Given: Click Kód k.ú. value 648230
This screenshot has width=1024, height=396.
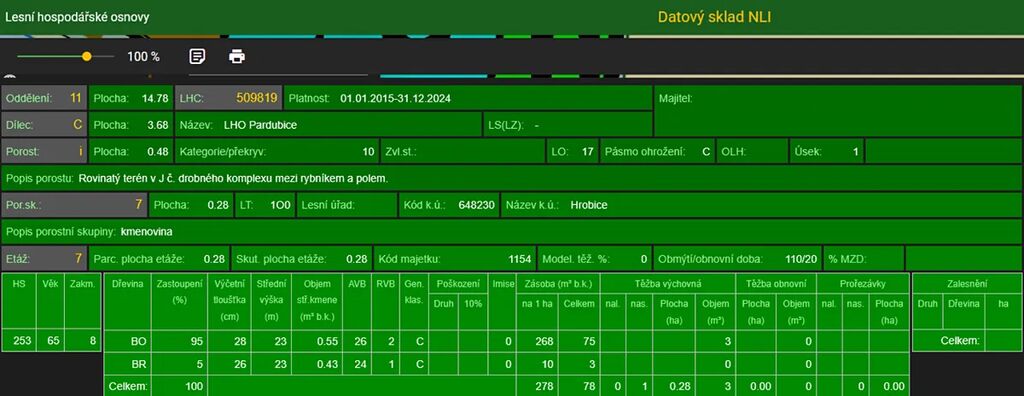Looking at the screenshot, I should point(477,205).
